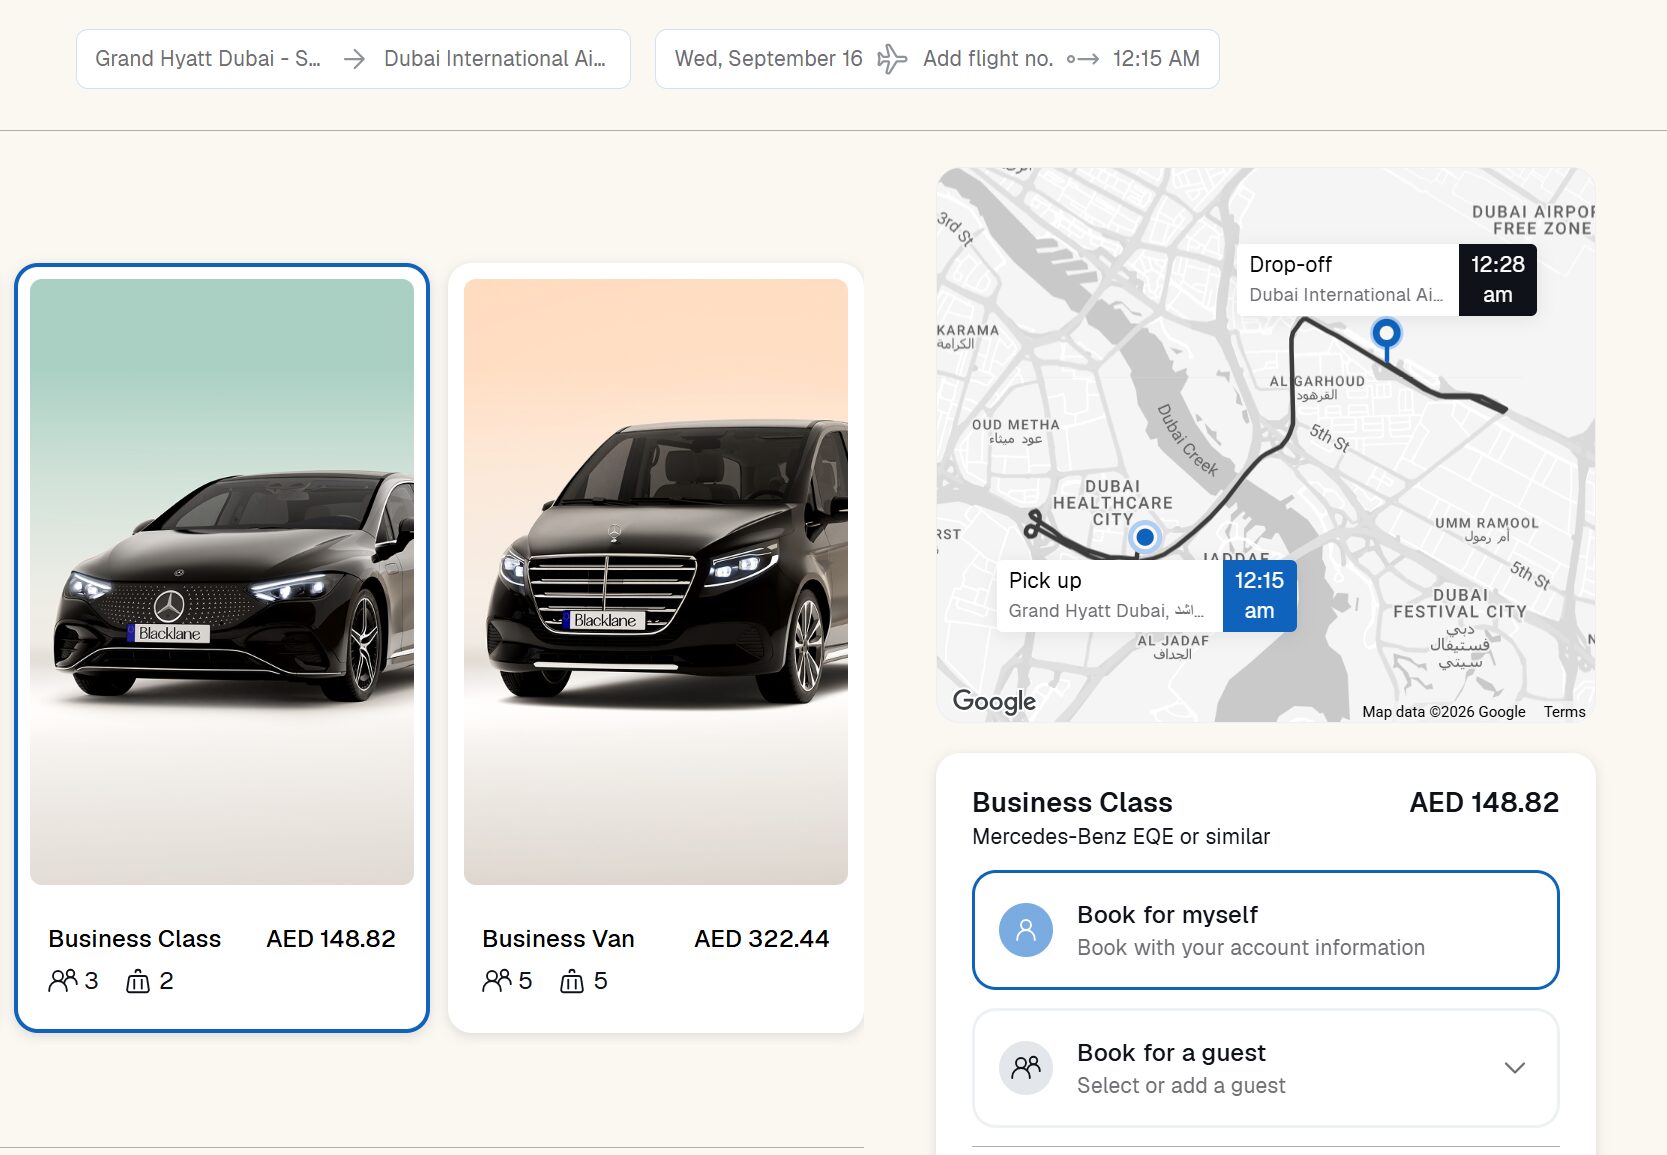The image size is (1667, 1155).
Task: Change the 12:15 AM pickup time
Action: click(x=1156, y=59)
